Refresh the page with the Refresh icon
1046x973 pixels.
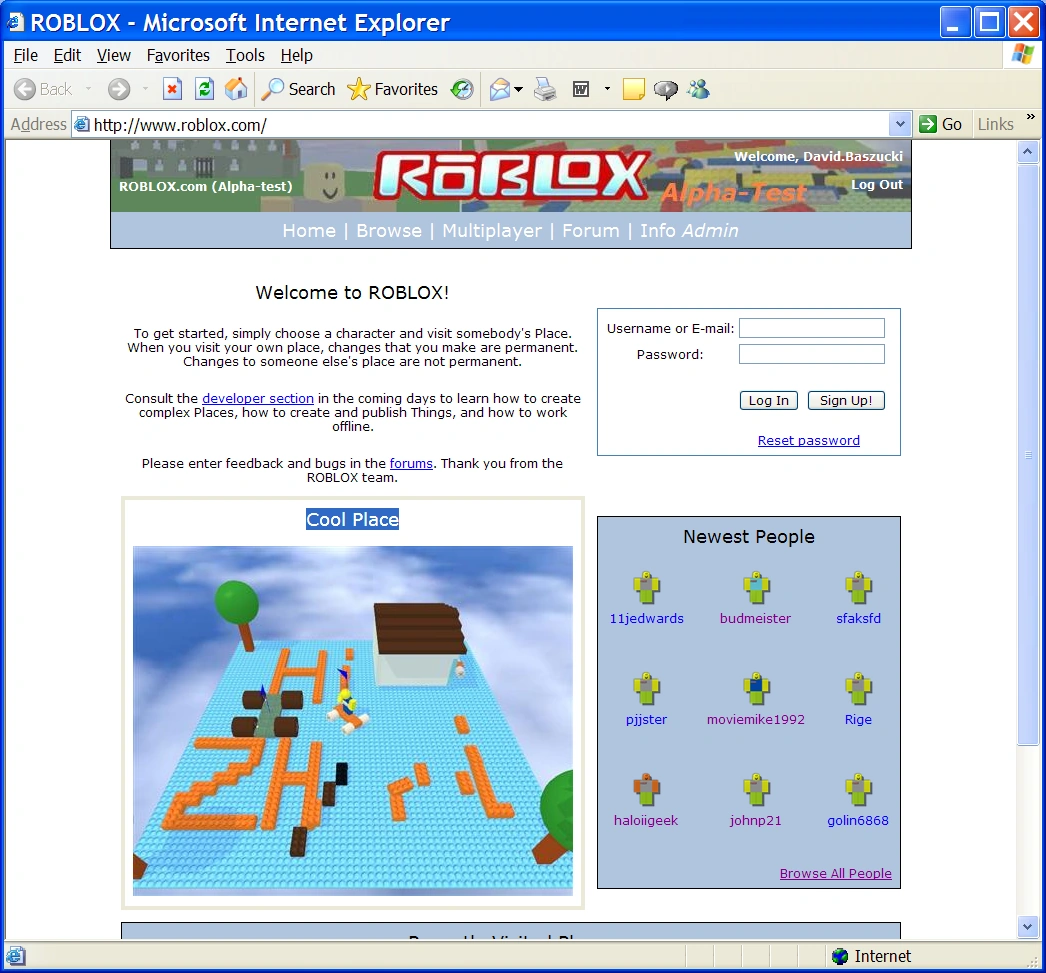point(204,89)
